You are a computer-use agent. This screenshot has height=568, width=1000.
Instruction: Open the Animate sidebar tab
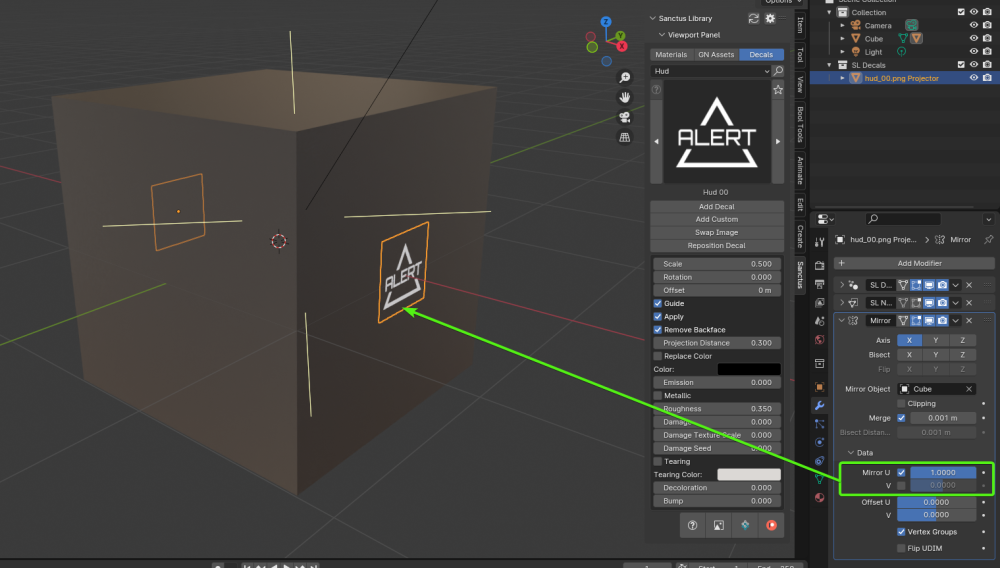(x=800, y=171)
